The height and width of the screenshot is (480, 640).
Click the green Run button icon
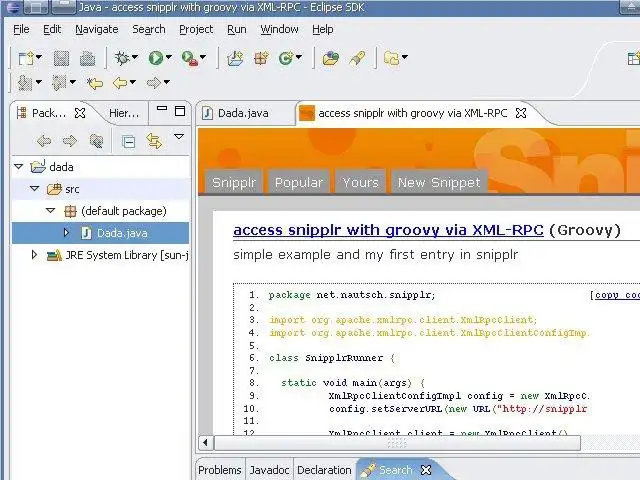click(156, 58)
